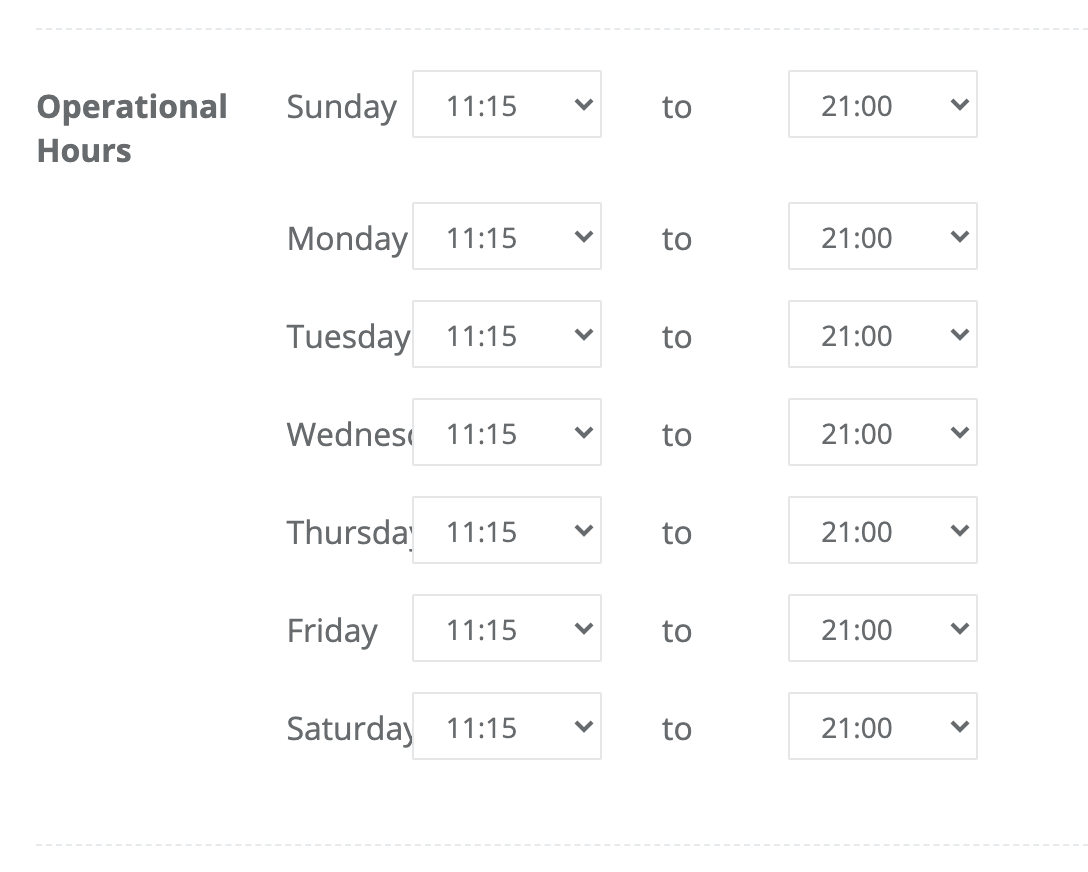The width and height of the screenshot is (1088, 872).
Task: Click the Saturday day label
Action: click(x=350, y=729)
